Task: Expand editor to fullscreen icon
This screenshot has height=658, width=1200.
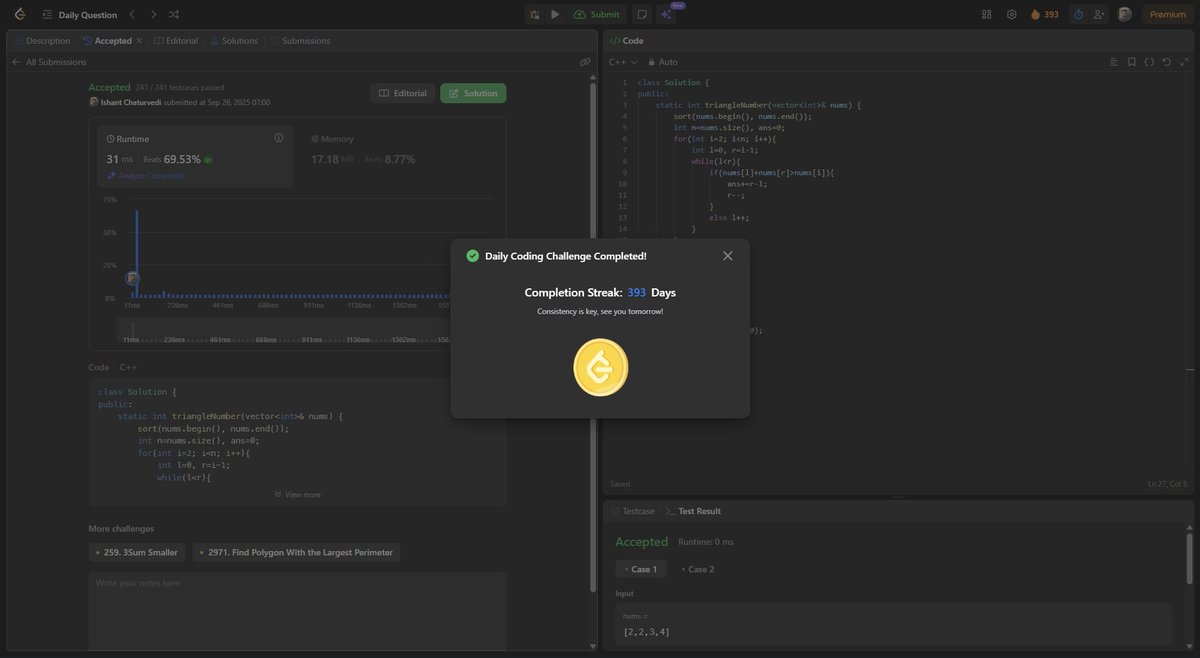Action: point(1184,62)
